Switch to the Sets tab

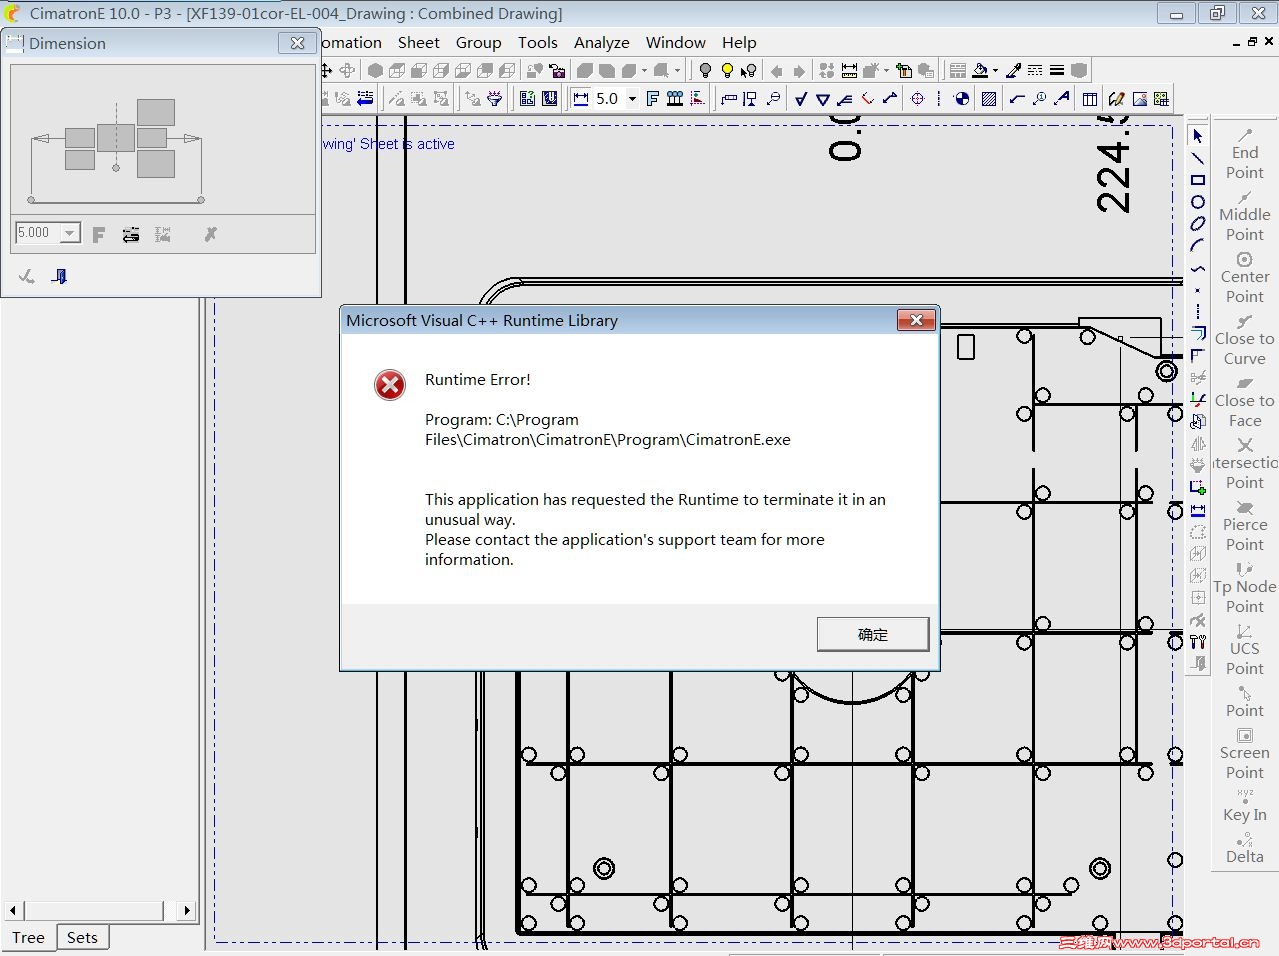[x=82, y=937]
